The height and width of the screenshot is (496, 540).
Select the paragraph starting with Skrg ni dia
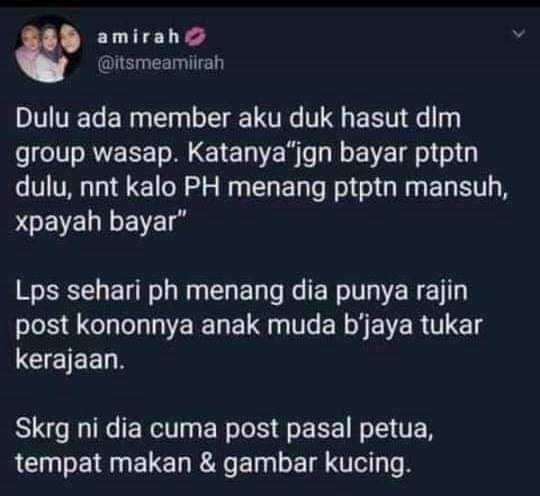click(x=224, y=446)
